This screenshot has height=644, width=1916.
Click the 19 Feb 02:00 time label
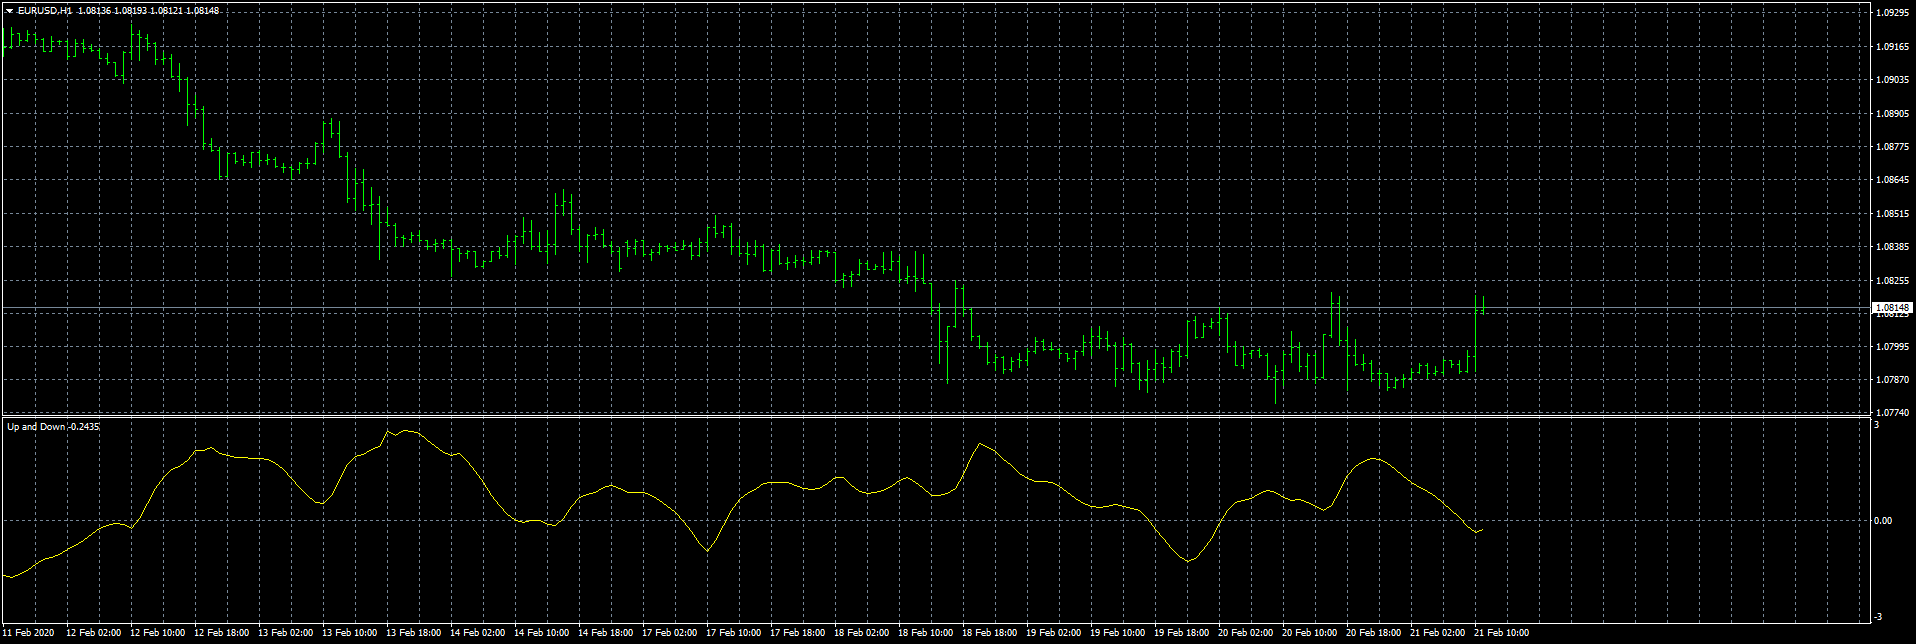coord(1054,633)
